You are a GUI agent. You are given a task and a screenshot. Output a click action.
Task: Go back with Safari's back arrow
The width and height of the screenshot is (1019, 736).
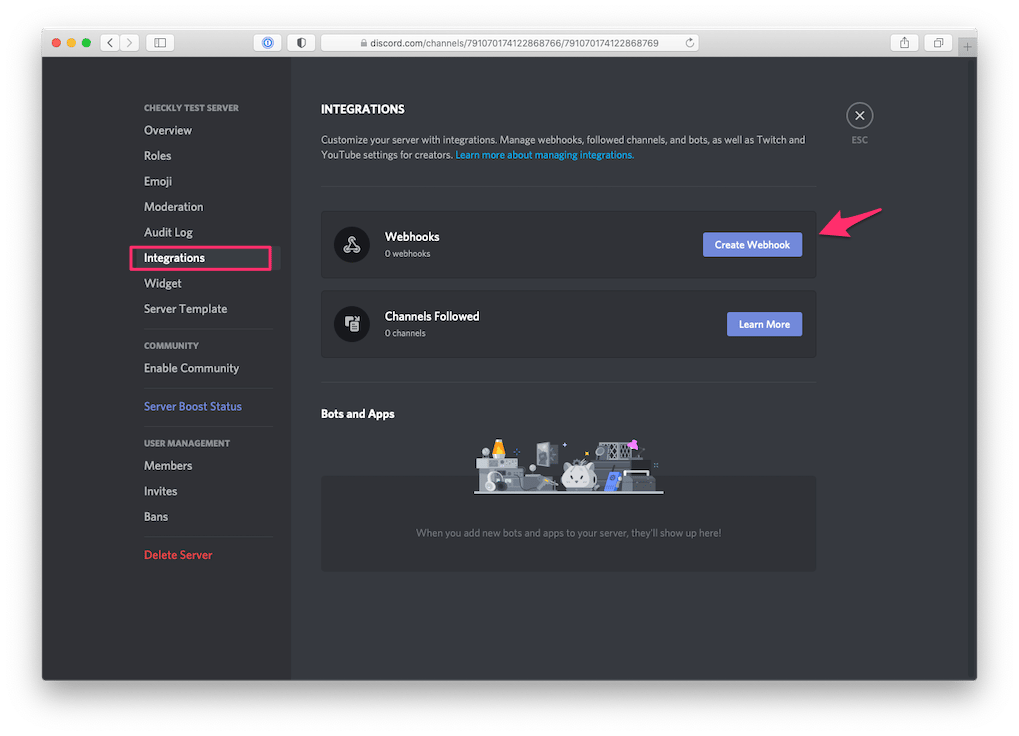pos(110,43)
